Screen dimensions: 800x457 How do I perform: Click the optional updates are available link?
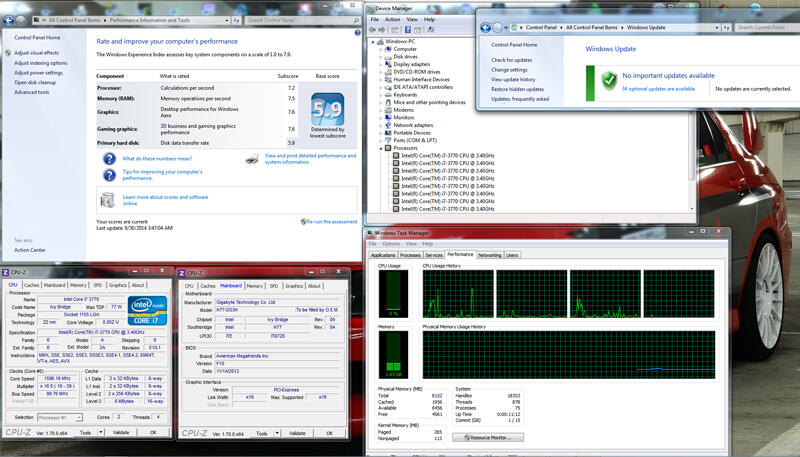tap(658, 89)
